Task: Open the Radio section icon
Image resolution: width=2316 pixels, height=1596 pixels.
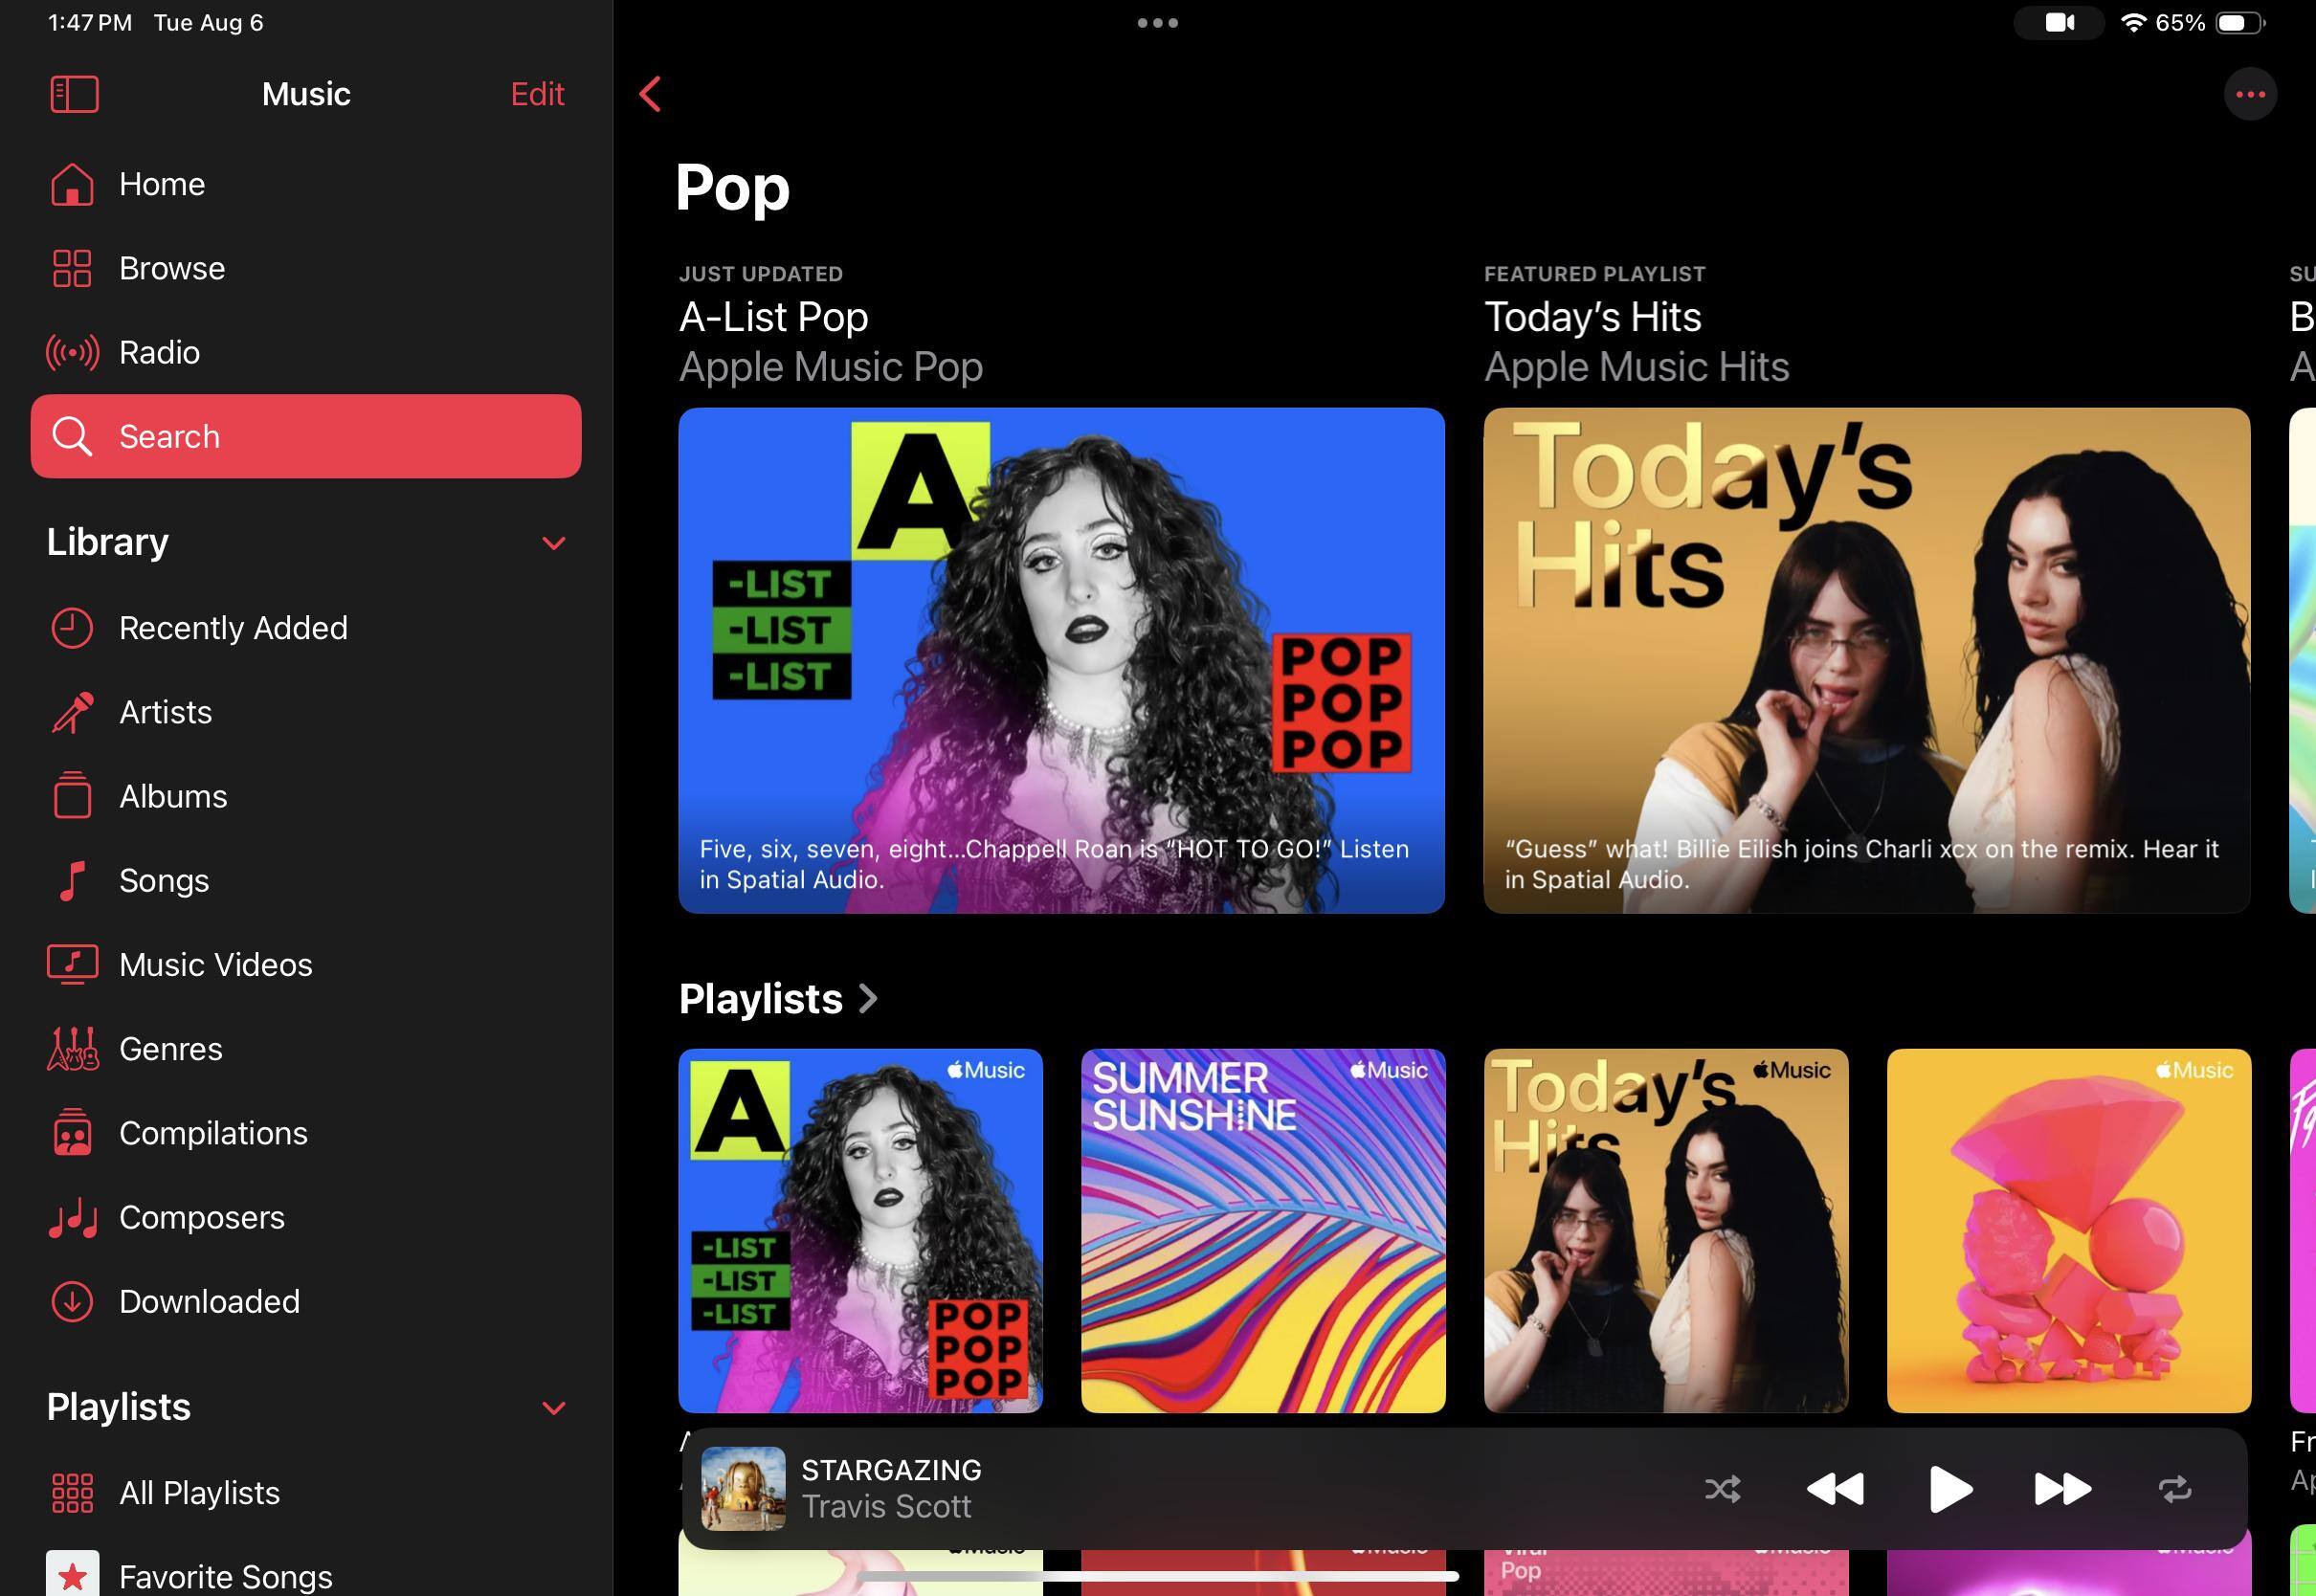Action: pos(72,352)
